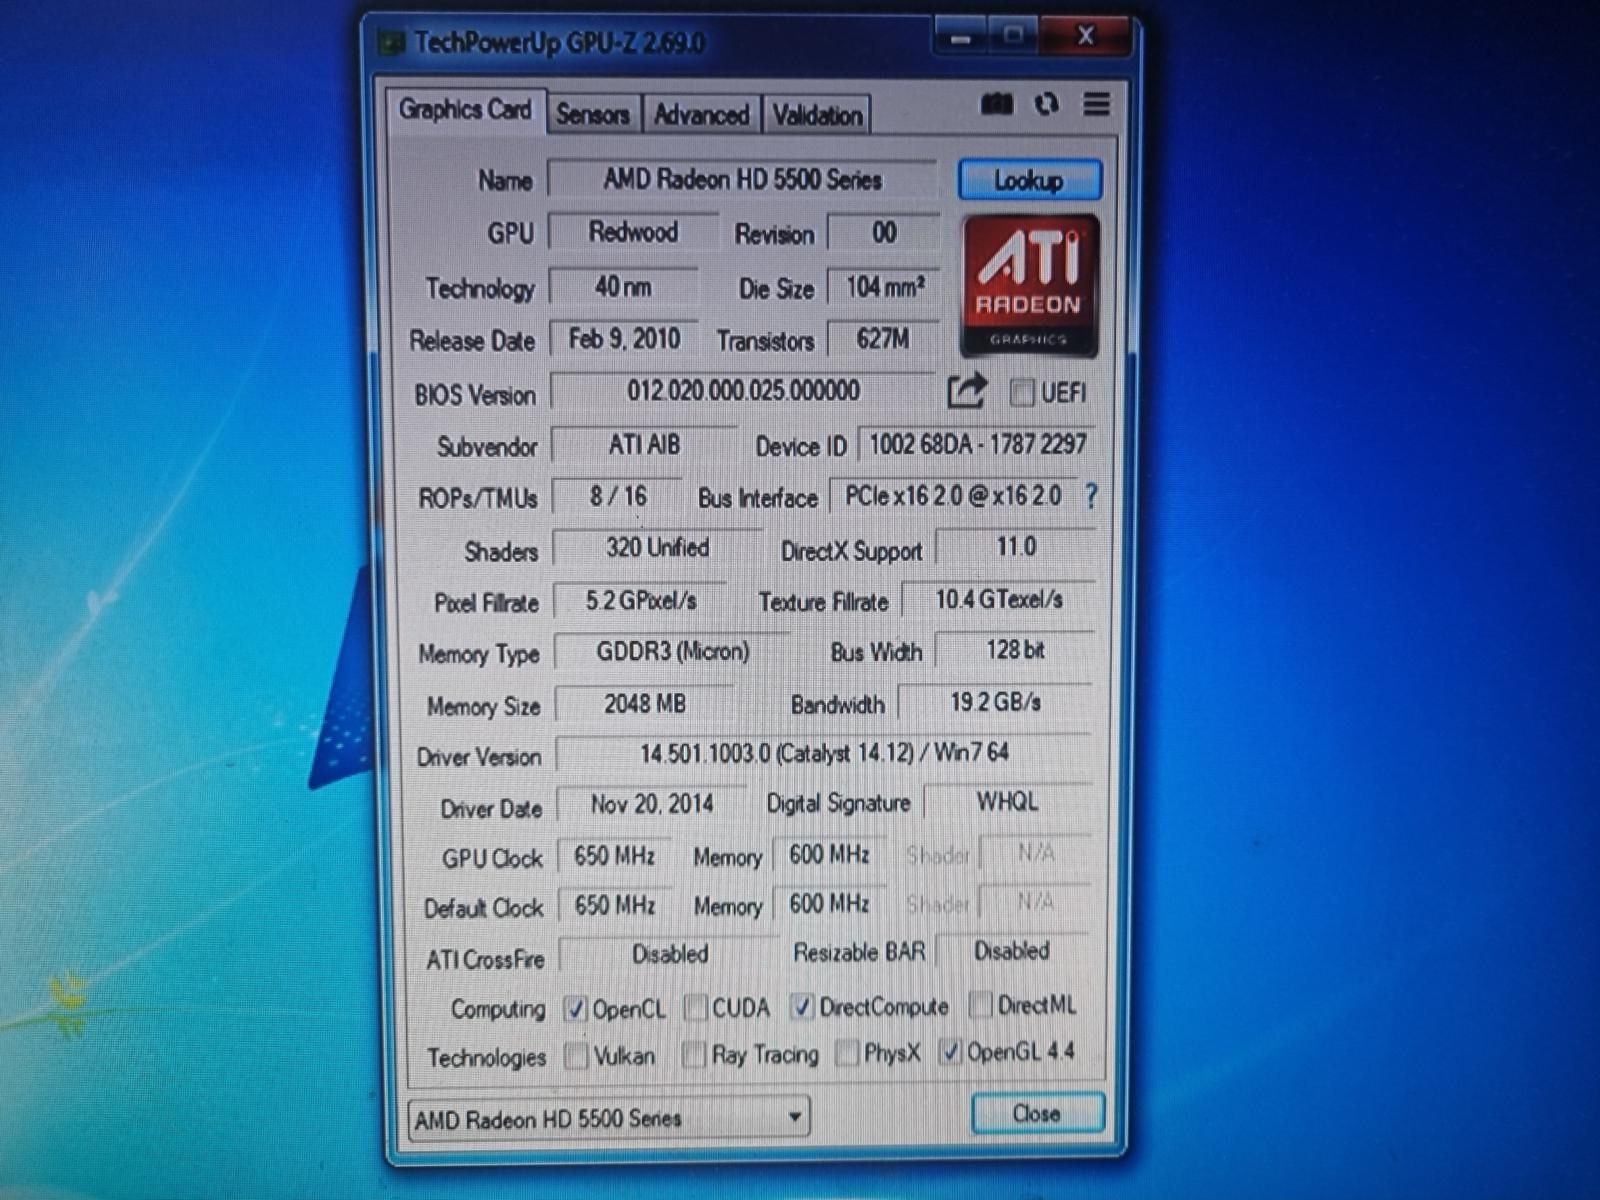Click the BIOS export share icon
Screen dimensions: 1600x1200
point(966,390)
